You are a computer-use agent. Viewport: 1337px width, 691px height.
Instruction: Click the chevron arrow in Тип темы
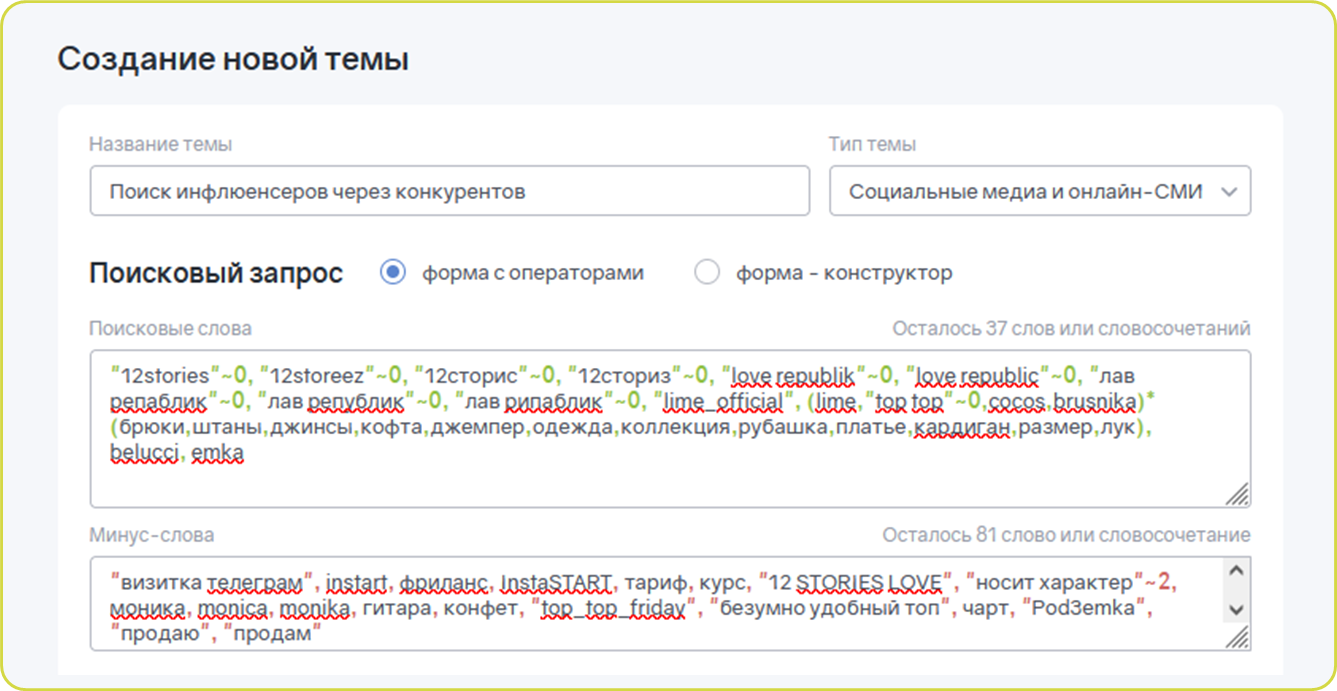coord(1229,191)
